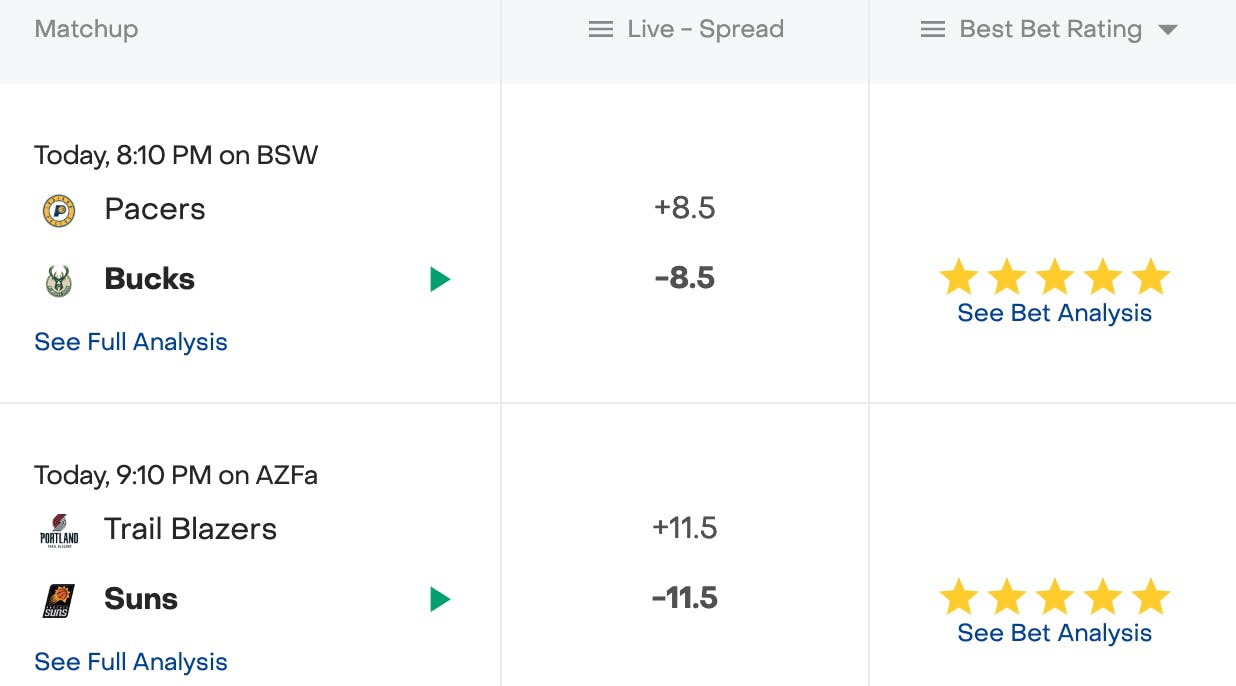
Task: Click the green arrow beside Suns
Action: 440,600
